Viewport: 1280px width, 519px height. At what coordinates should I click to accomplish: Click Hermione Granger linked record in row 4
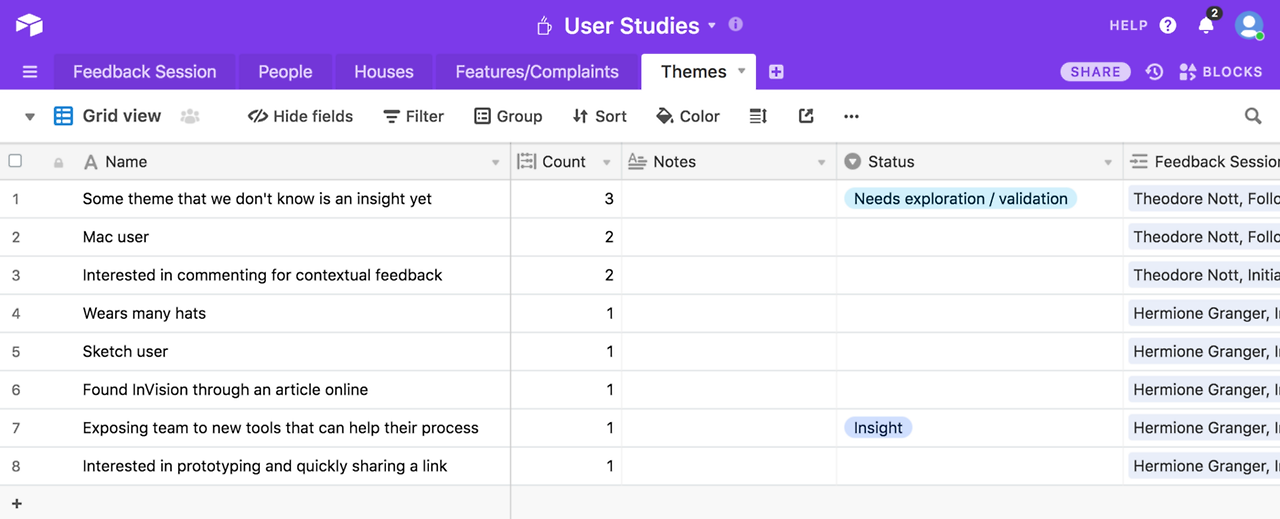click(1204, 313)
